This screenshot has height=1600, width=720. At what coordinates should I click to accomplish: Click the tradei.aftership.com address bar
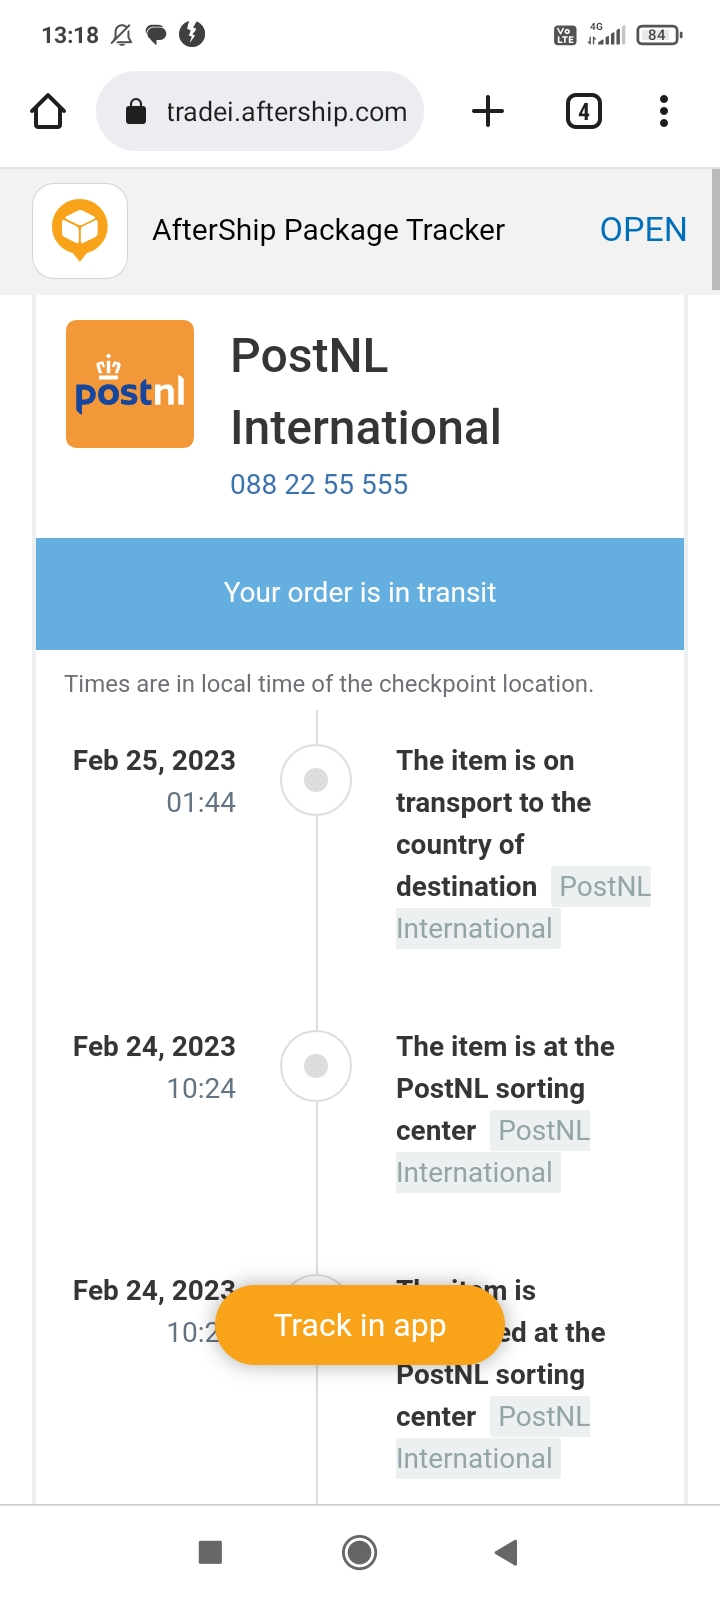[x=286, y=112]
